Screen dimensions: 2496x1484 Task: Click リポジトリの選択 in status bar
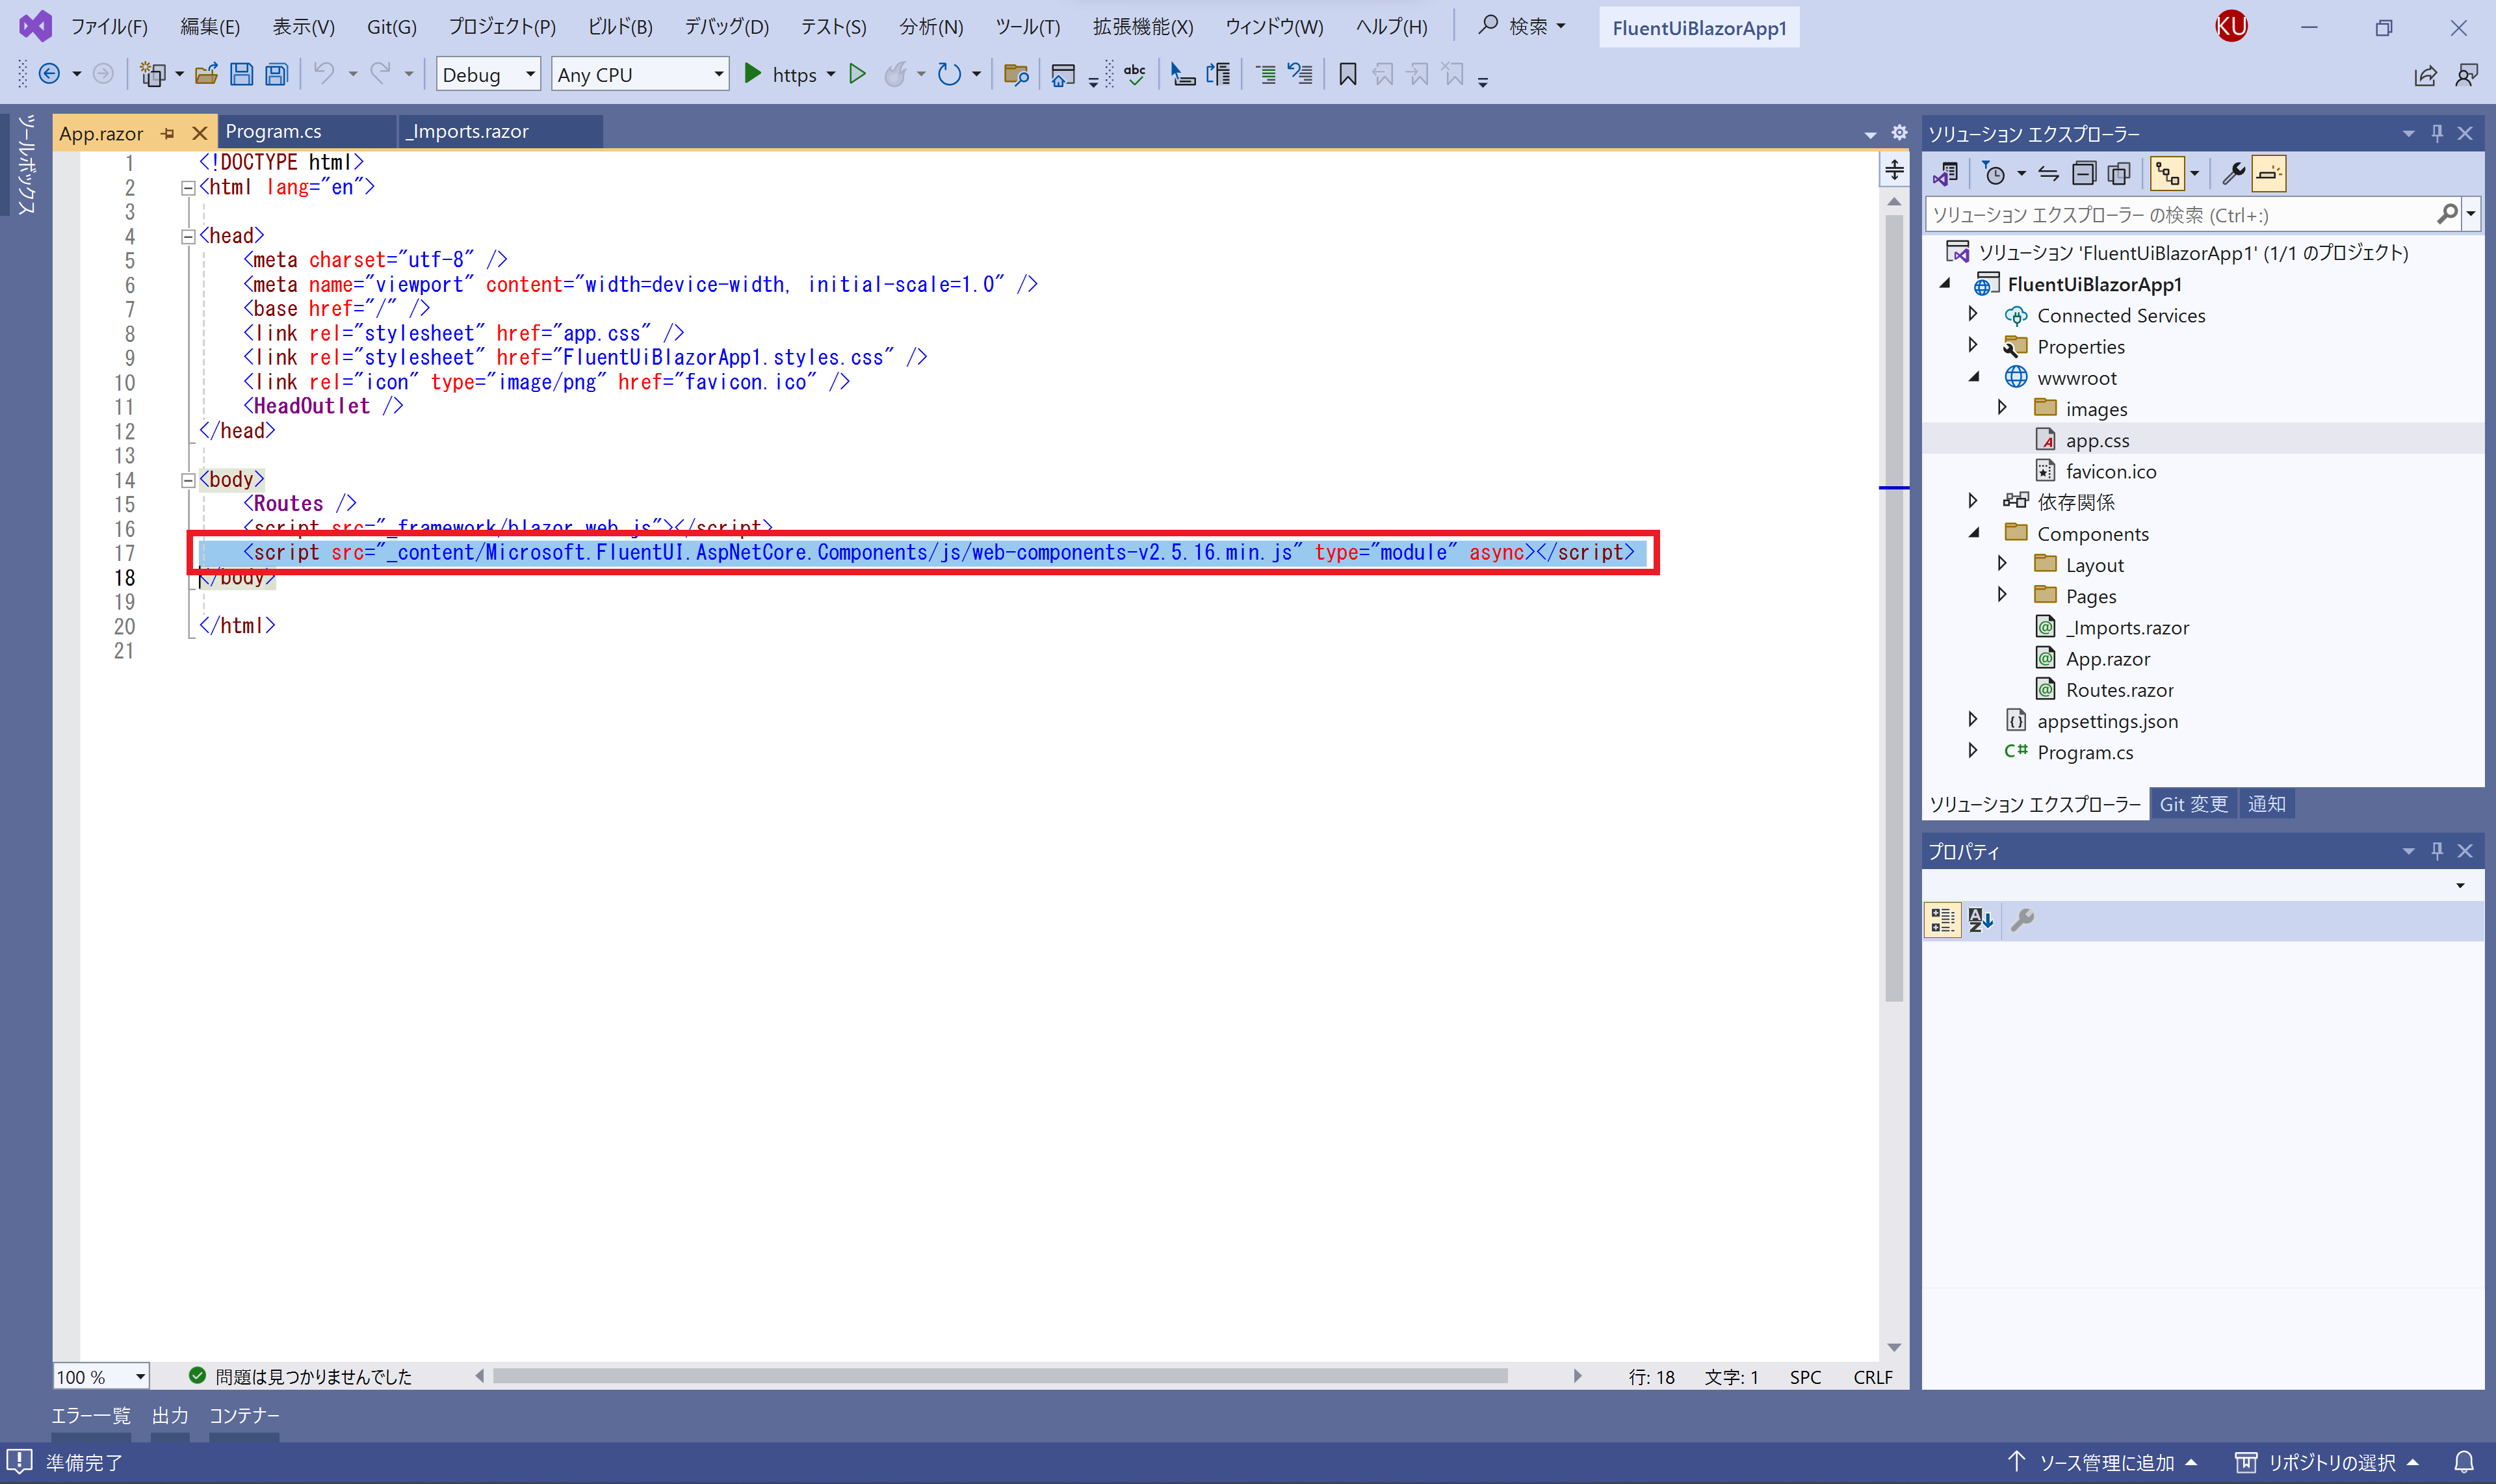[x=2327, y=1463]
